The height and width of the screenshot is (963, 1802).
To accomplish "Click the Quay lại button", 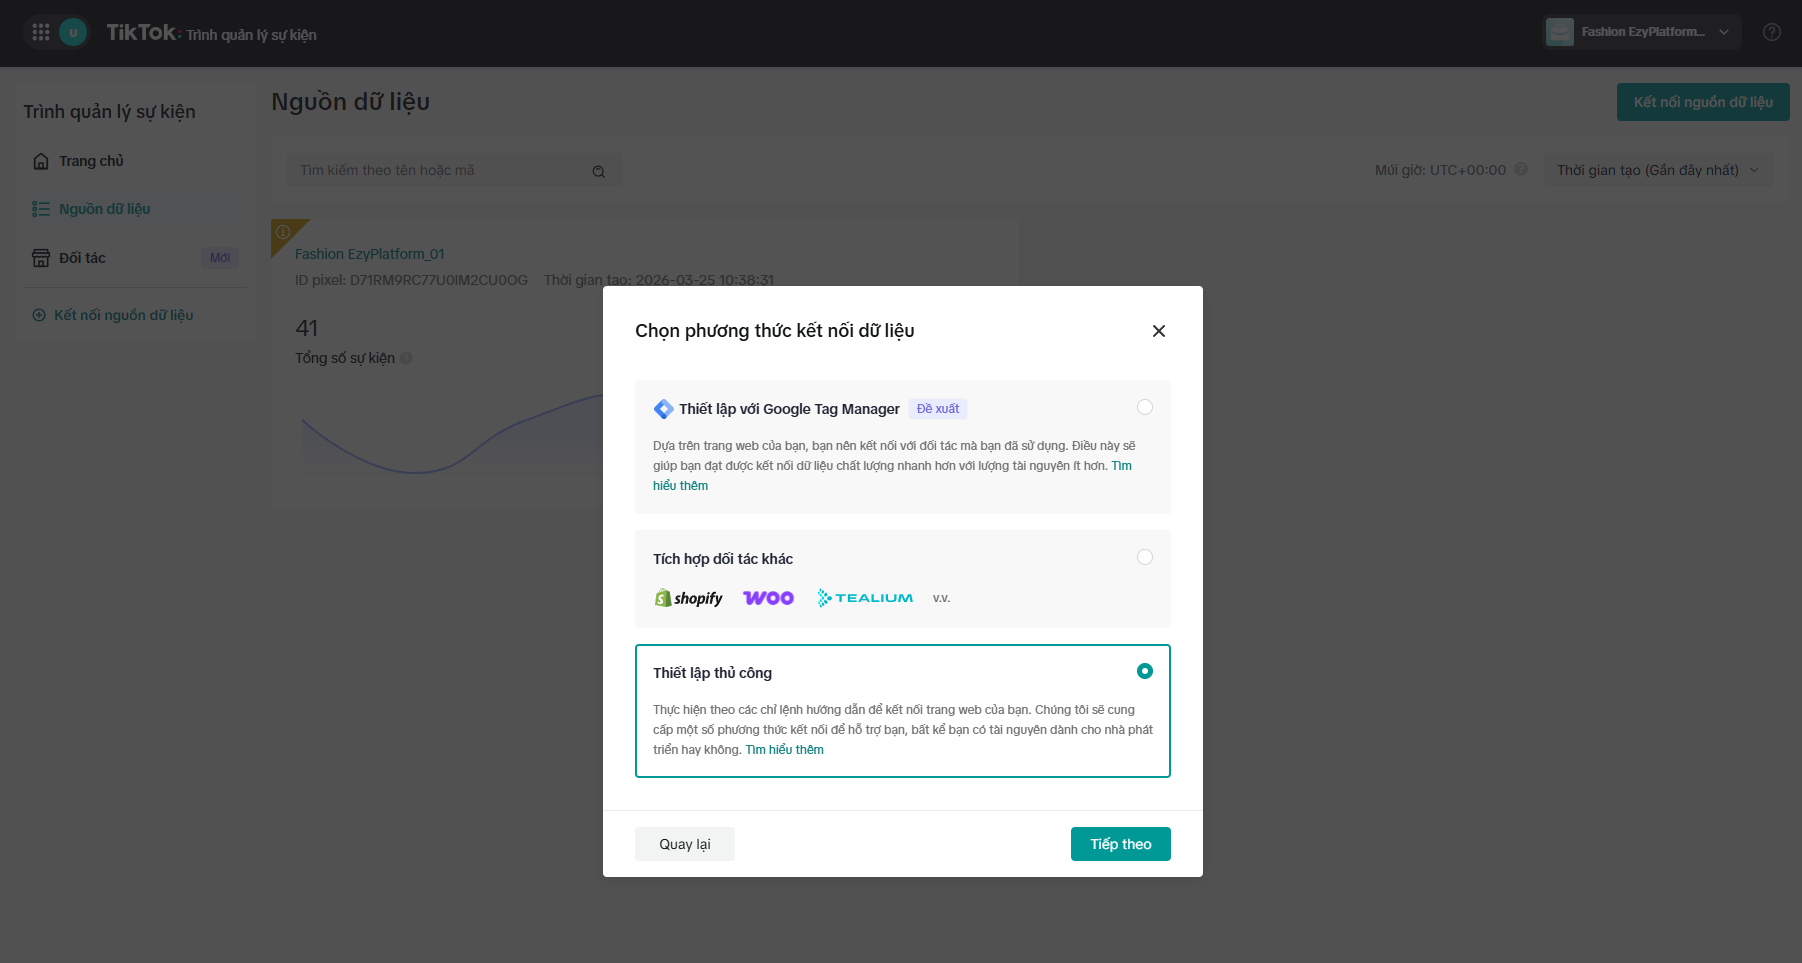I will click(685, 844).
